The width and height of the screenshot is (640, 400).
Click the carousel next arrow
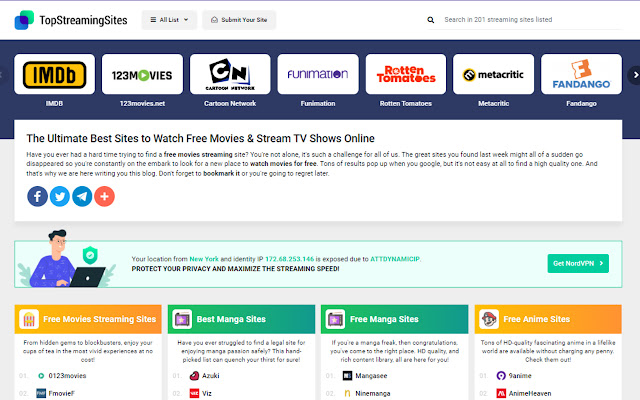tap(635, 75)
